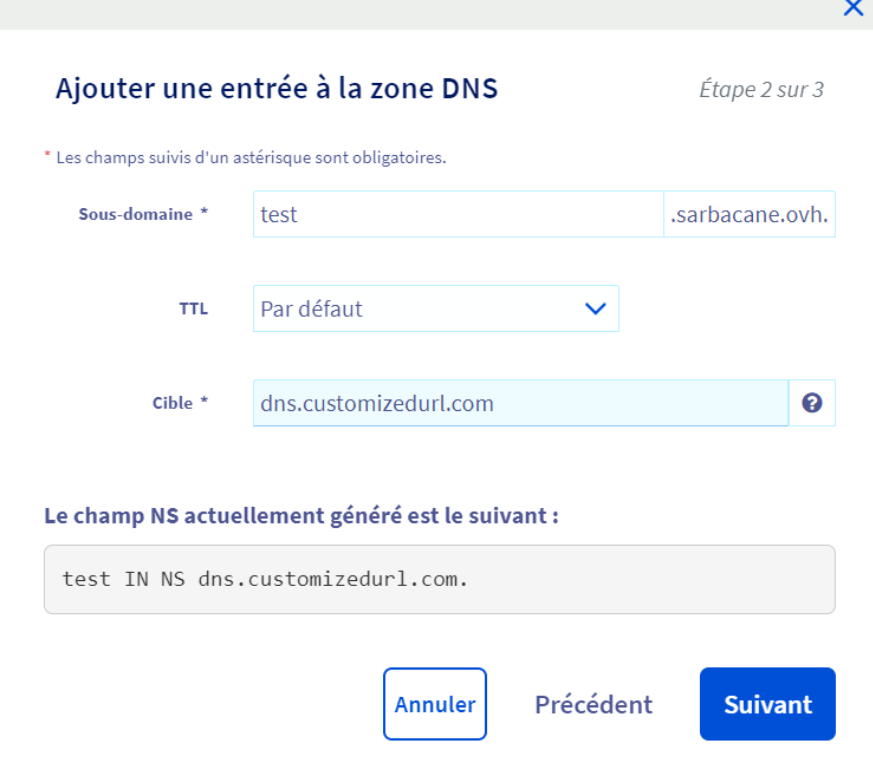Expand the TTL dropdown chevron arrow
The height and width of the screenshot is (766, 873).
pos(595,309)
